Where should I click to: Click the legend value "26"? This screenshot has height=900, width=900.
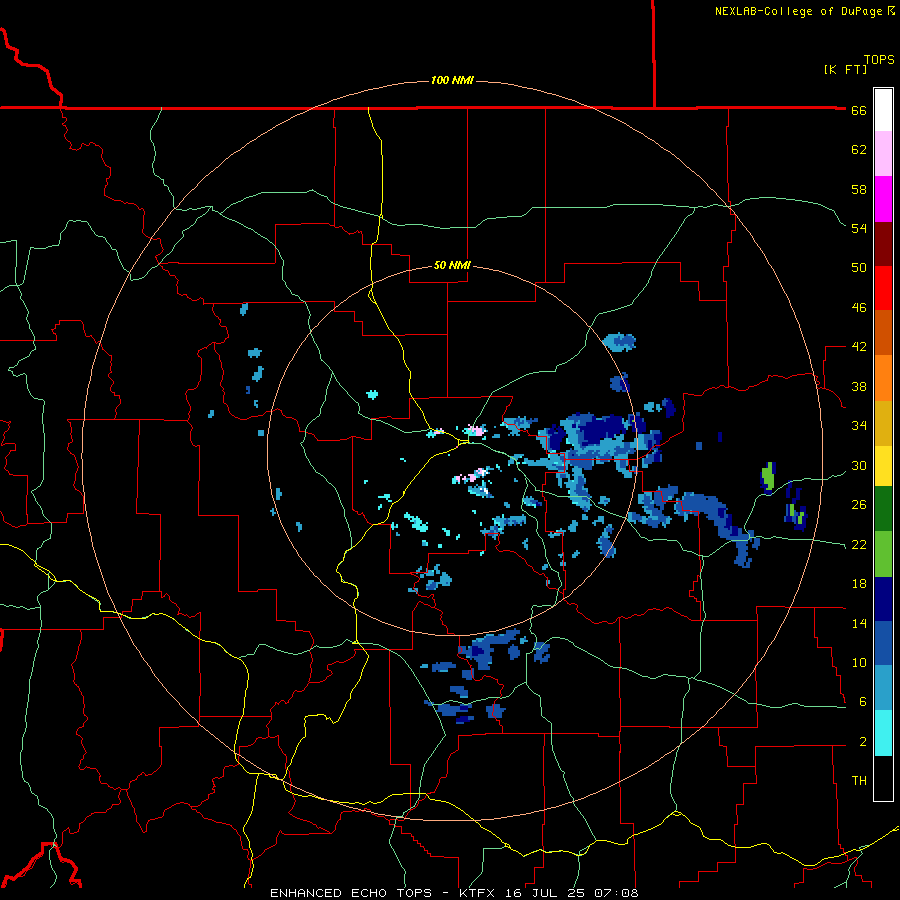coord(859,505)
